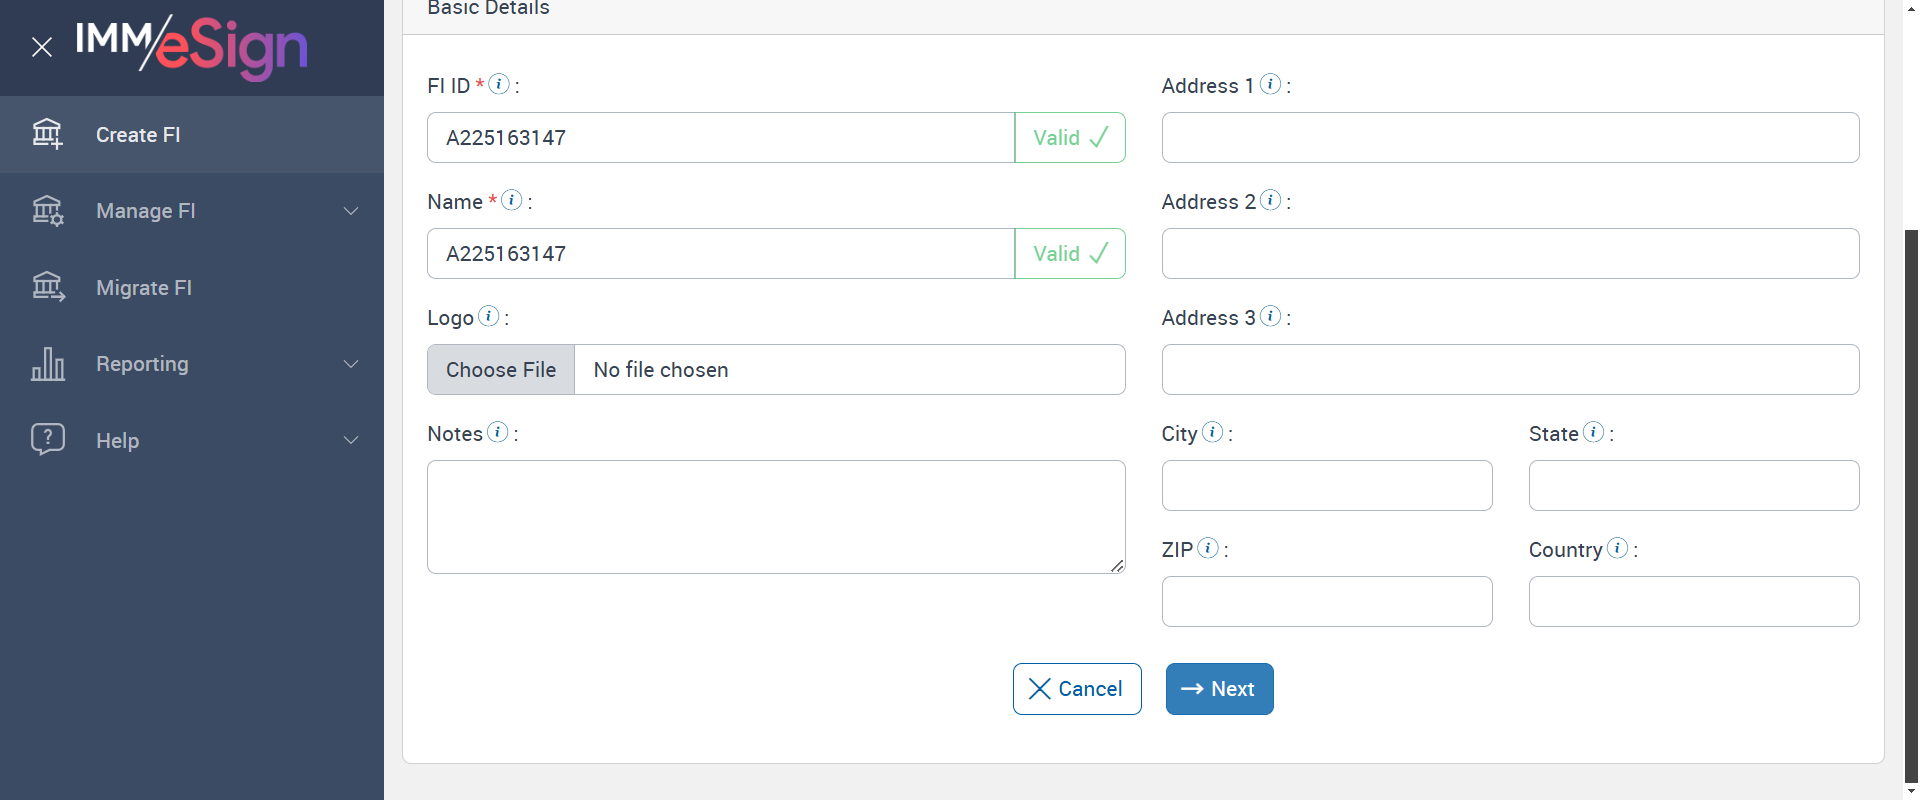Click the vertical page scrollbar
This screenshot has width=1920, height=800.
(x=1911, y=500)
